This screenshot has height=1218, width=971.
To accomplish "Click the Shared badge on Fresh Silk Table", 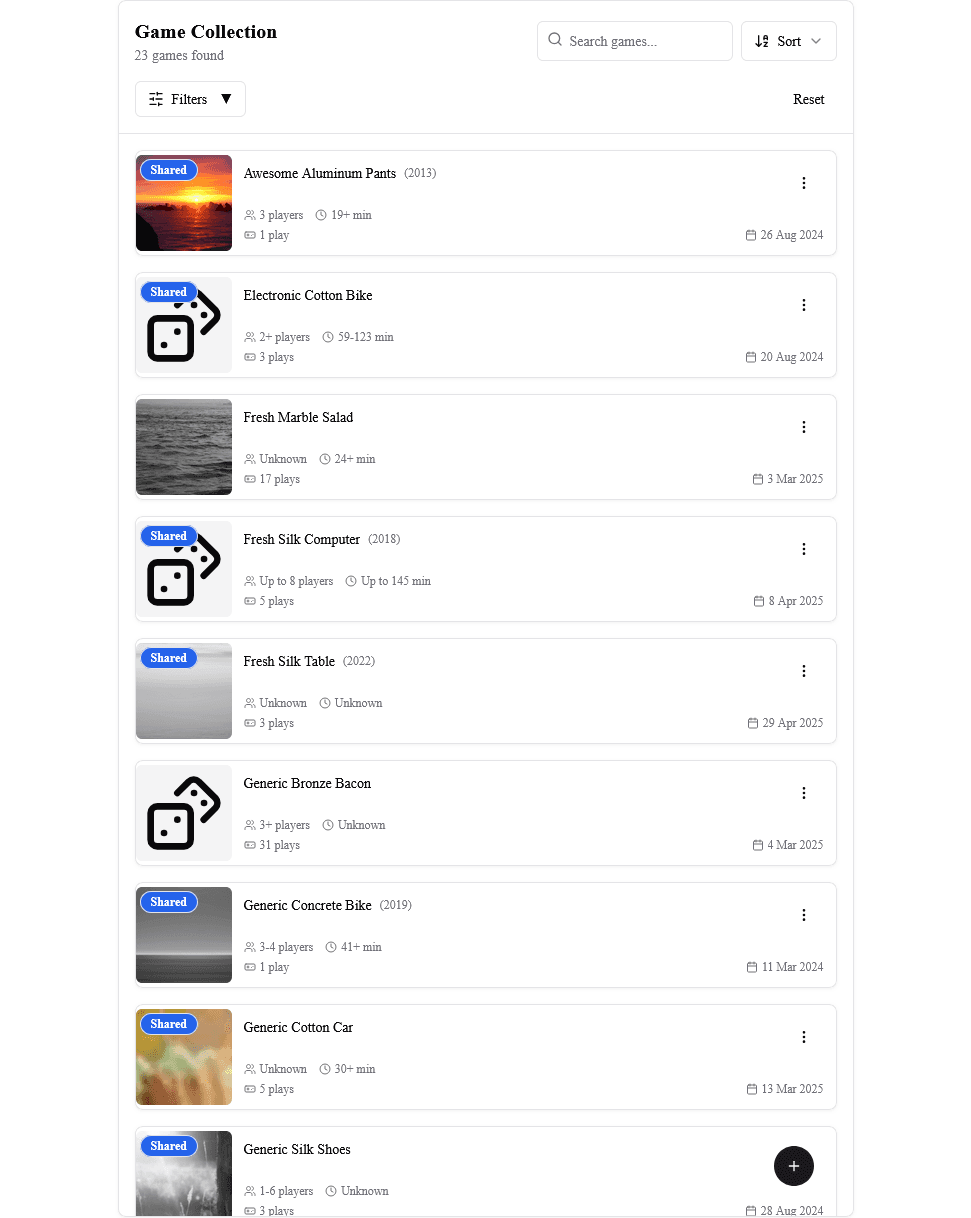I will (168, 658).
